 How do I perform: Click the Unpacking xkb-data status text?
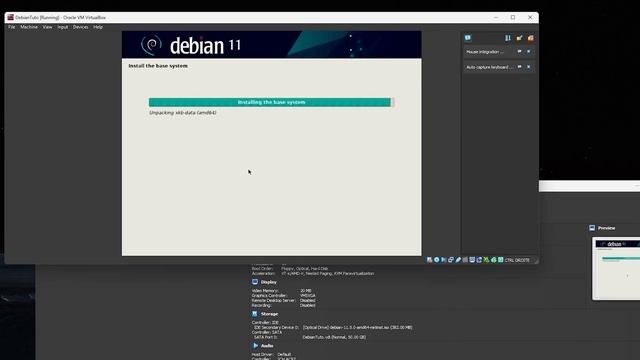pyautogui.click(x=182, y=113)
